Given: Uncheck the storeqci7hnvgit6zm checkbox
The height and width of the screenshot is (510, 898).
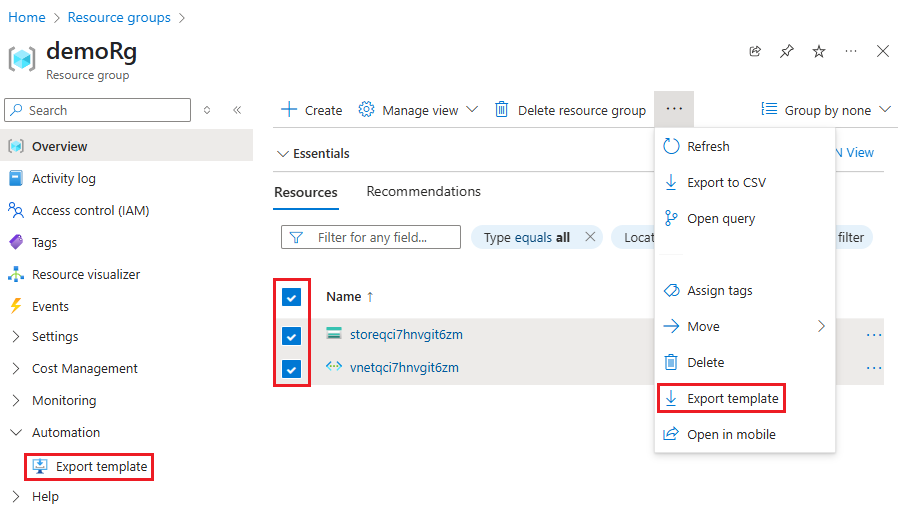Looking at the screenshot, I should click(292, 336).
